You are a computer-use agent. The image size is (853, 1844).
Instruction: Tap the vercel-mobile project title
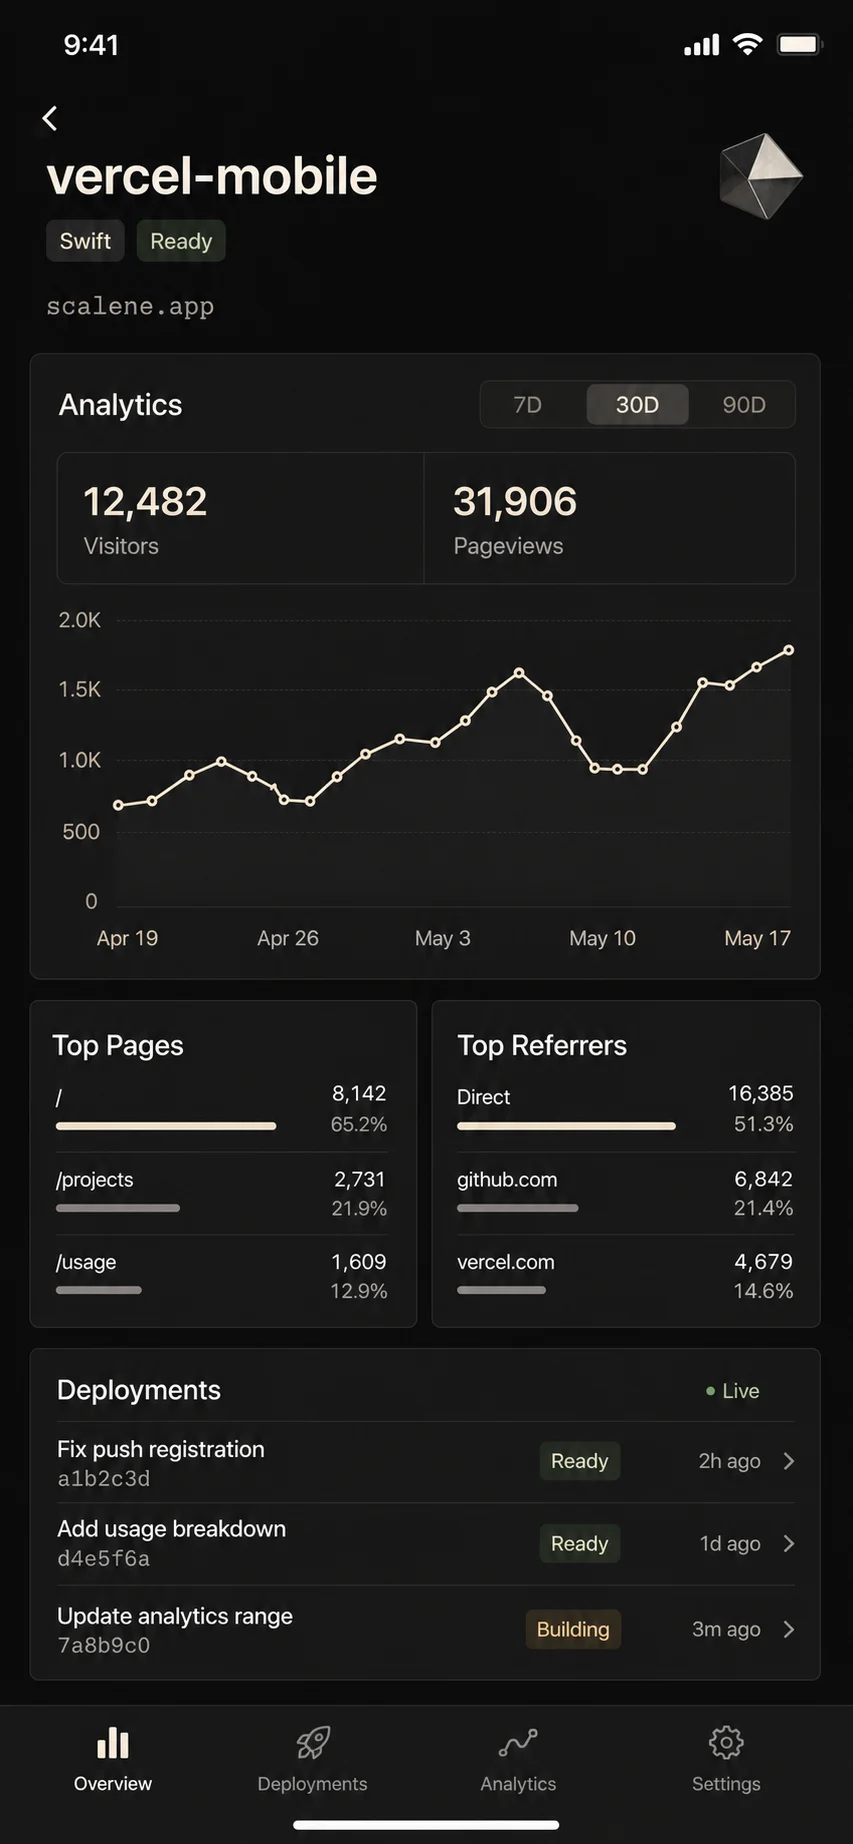pos(212,177)
